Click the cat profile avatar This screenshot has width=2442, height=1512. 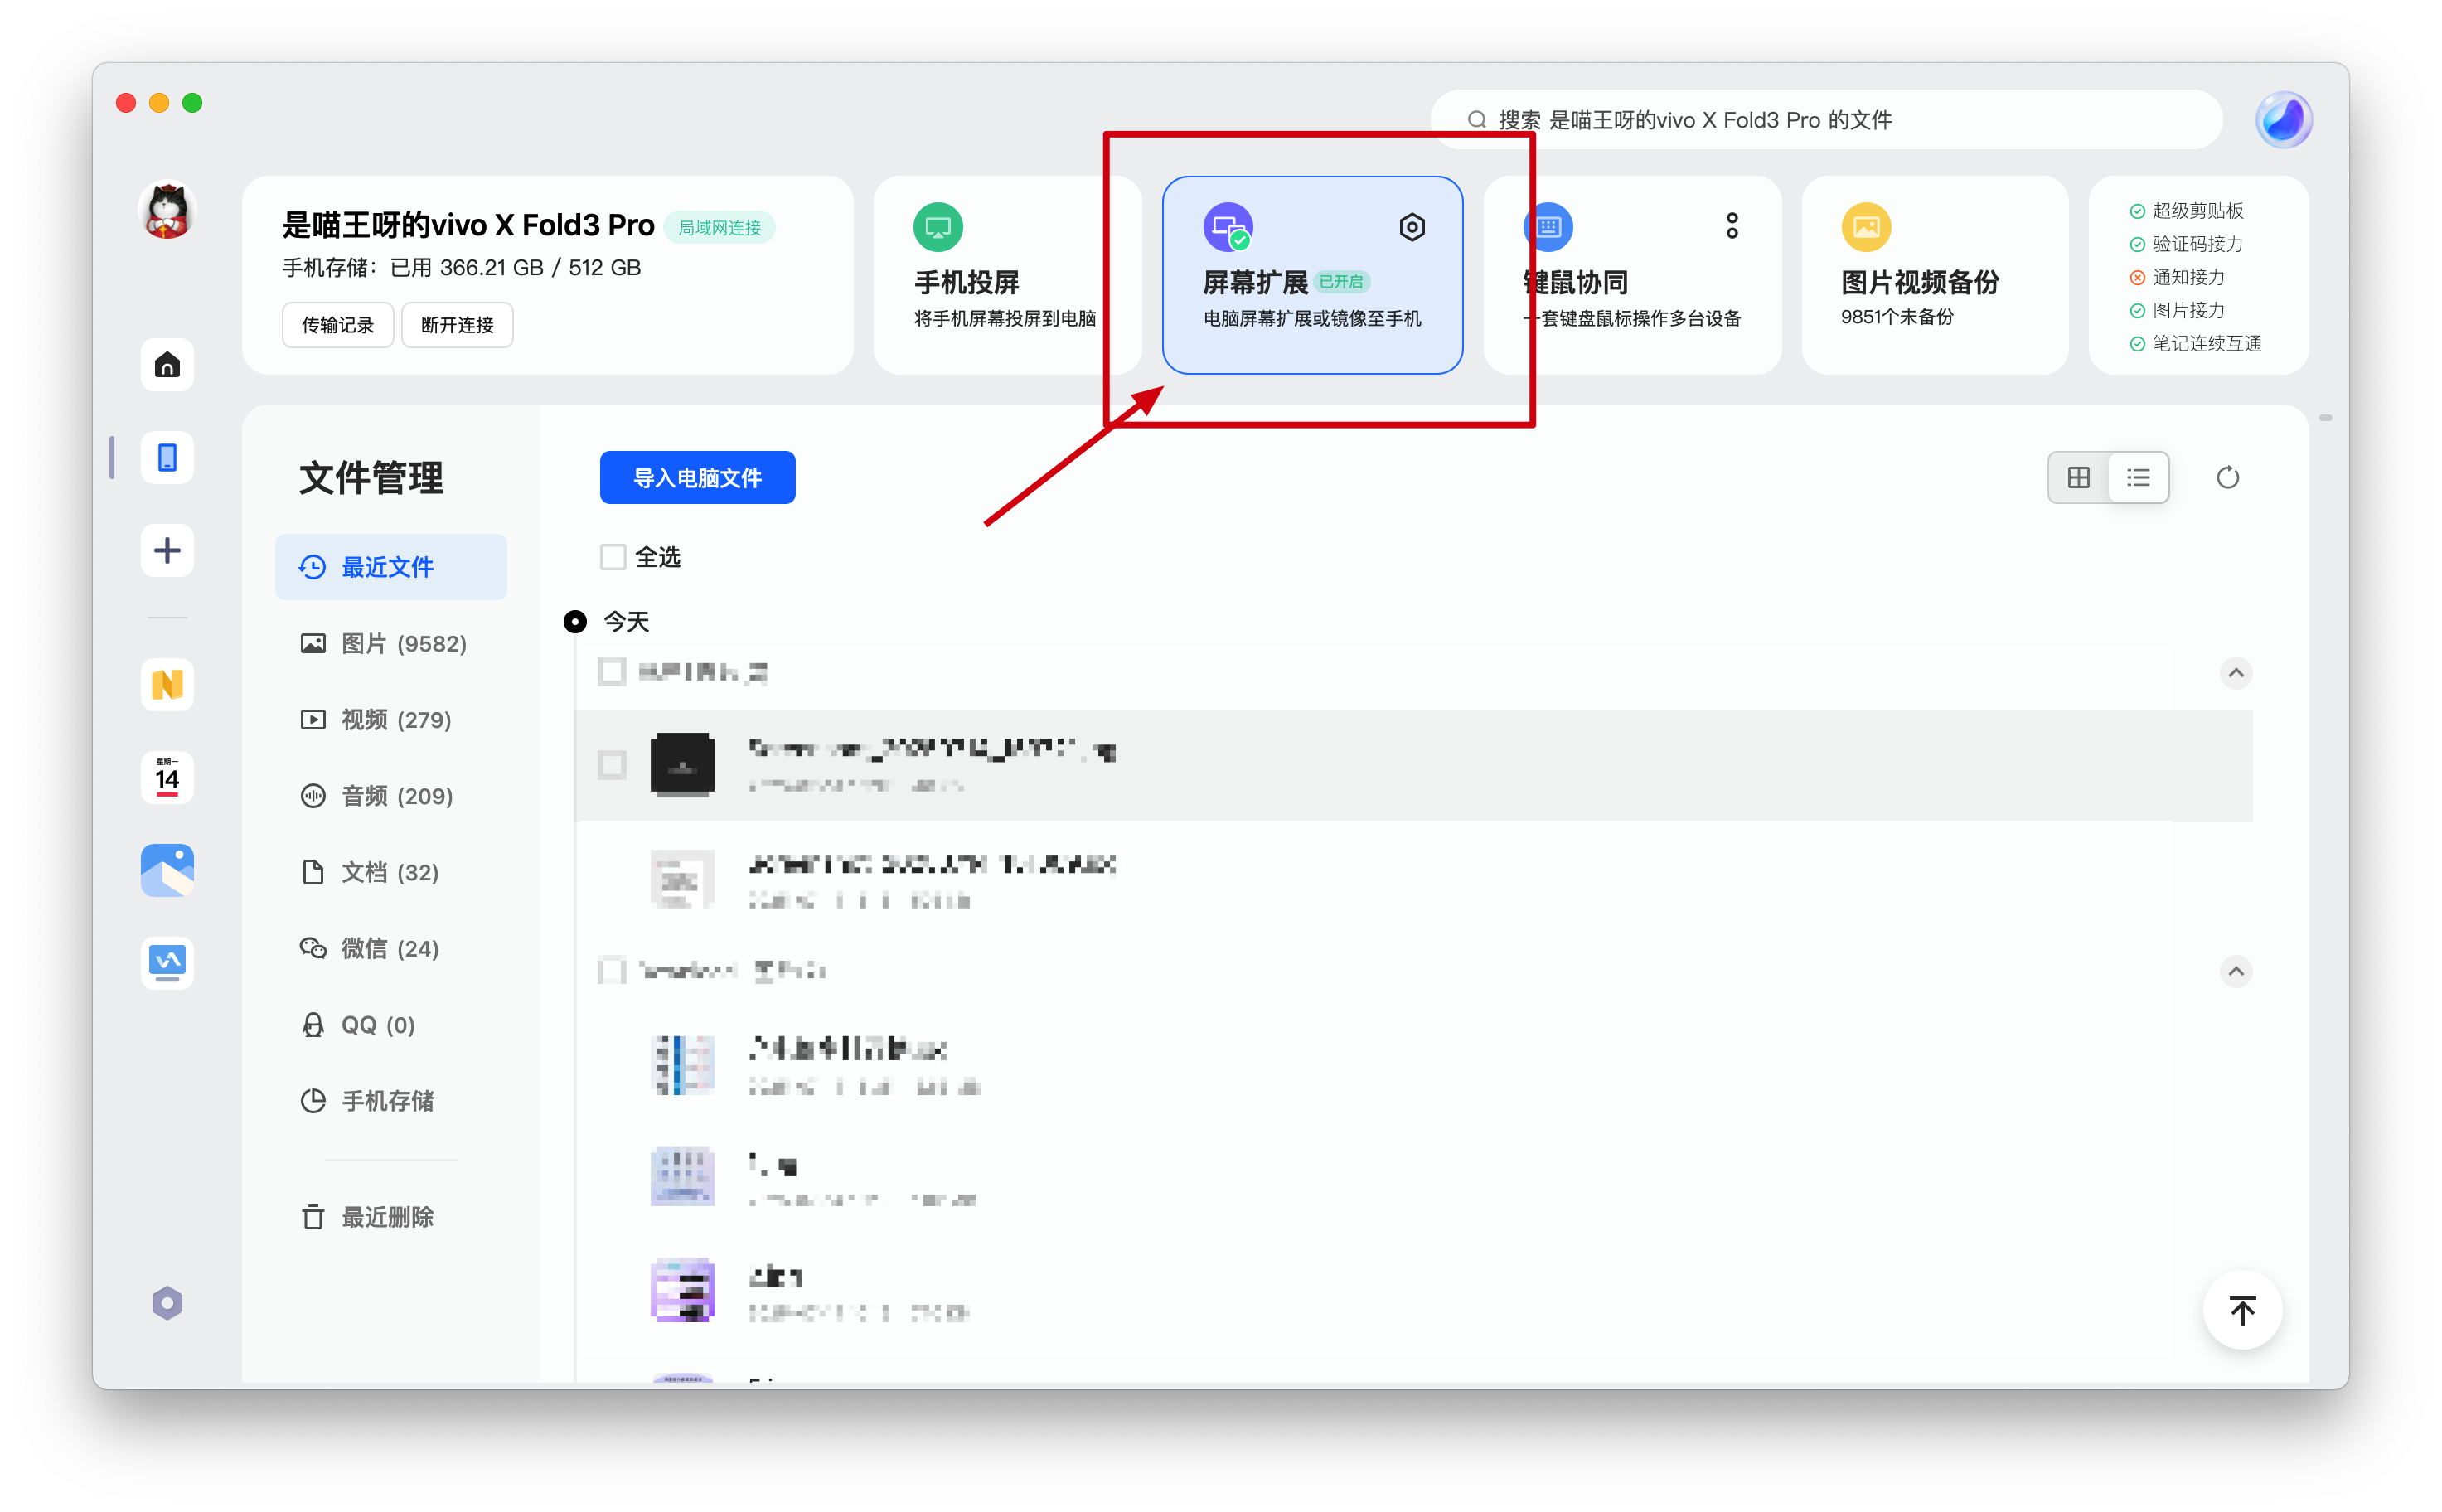pos(167,210)
